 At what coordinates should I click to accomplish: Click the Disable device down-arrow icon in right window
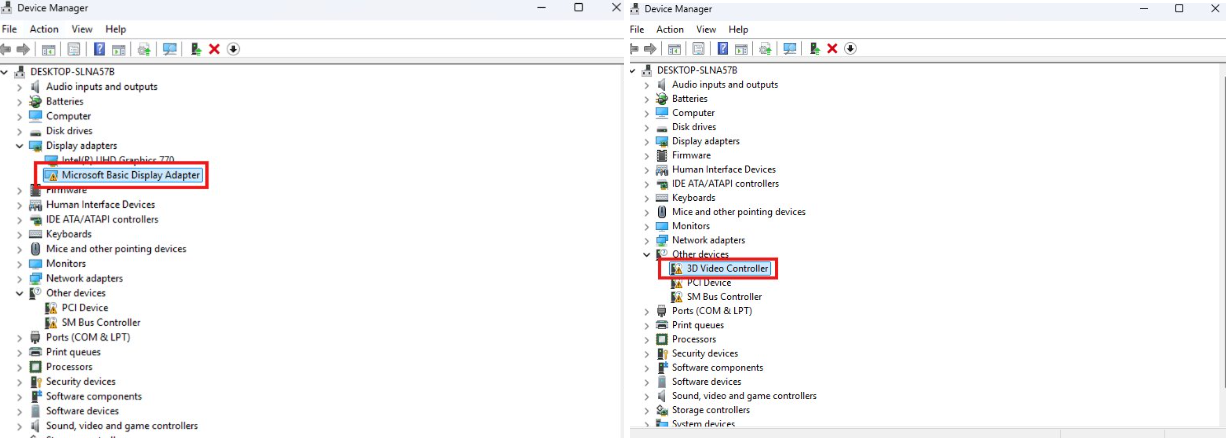[850, 48]
